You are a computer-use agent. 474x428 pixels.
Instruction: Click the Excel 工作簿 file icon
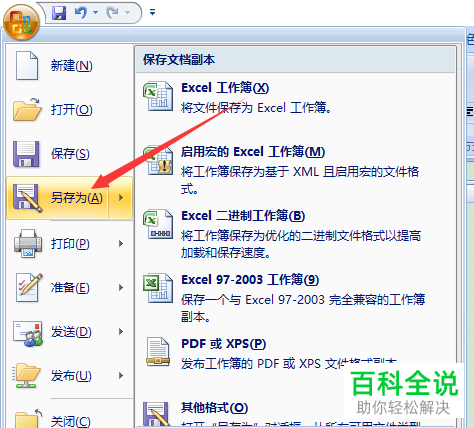coord(158,96)
